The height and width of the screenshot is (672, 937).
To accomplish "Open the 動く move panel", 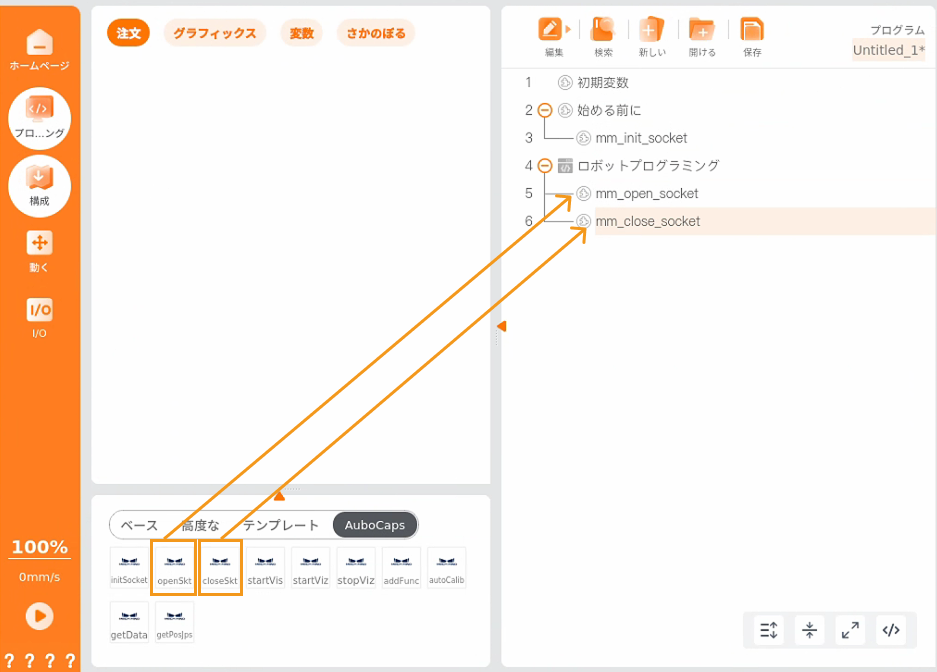I will (39, 251).
